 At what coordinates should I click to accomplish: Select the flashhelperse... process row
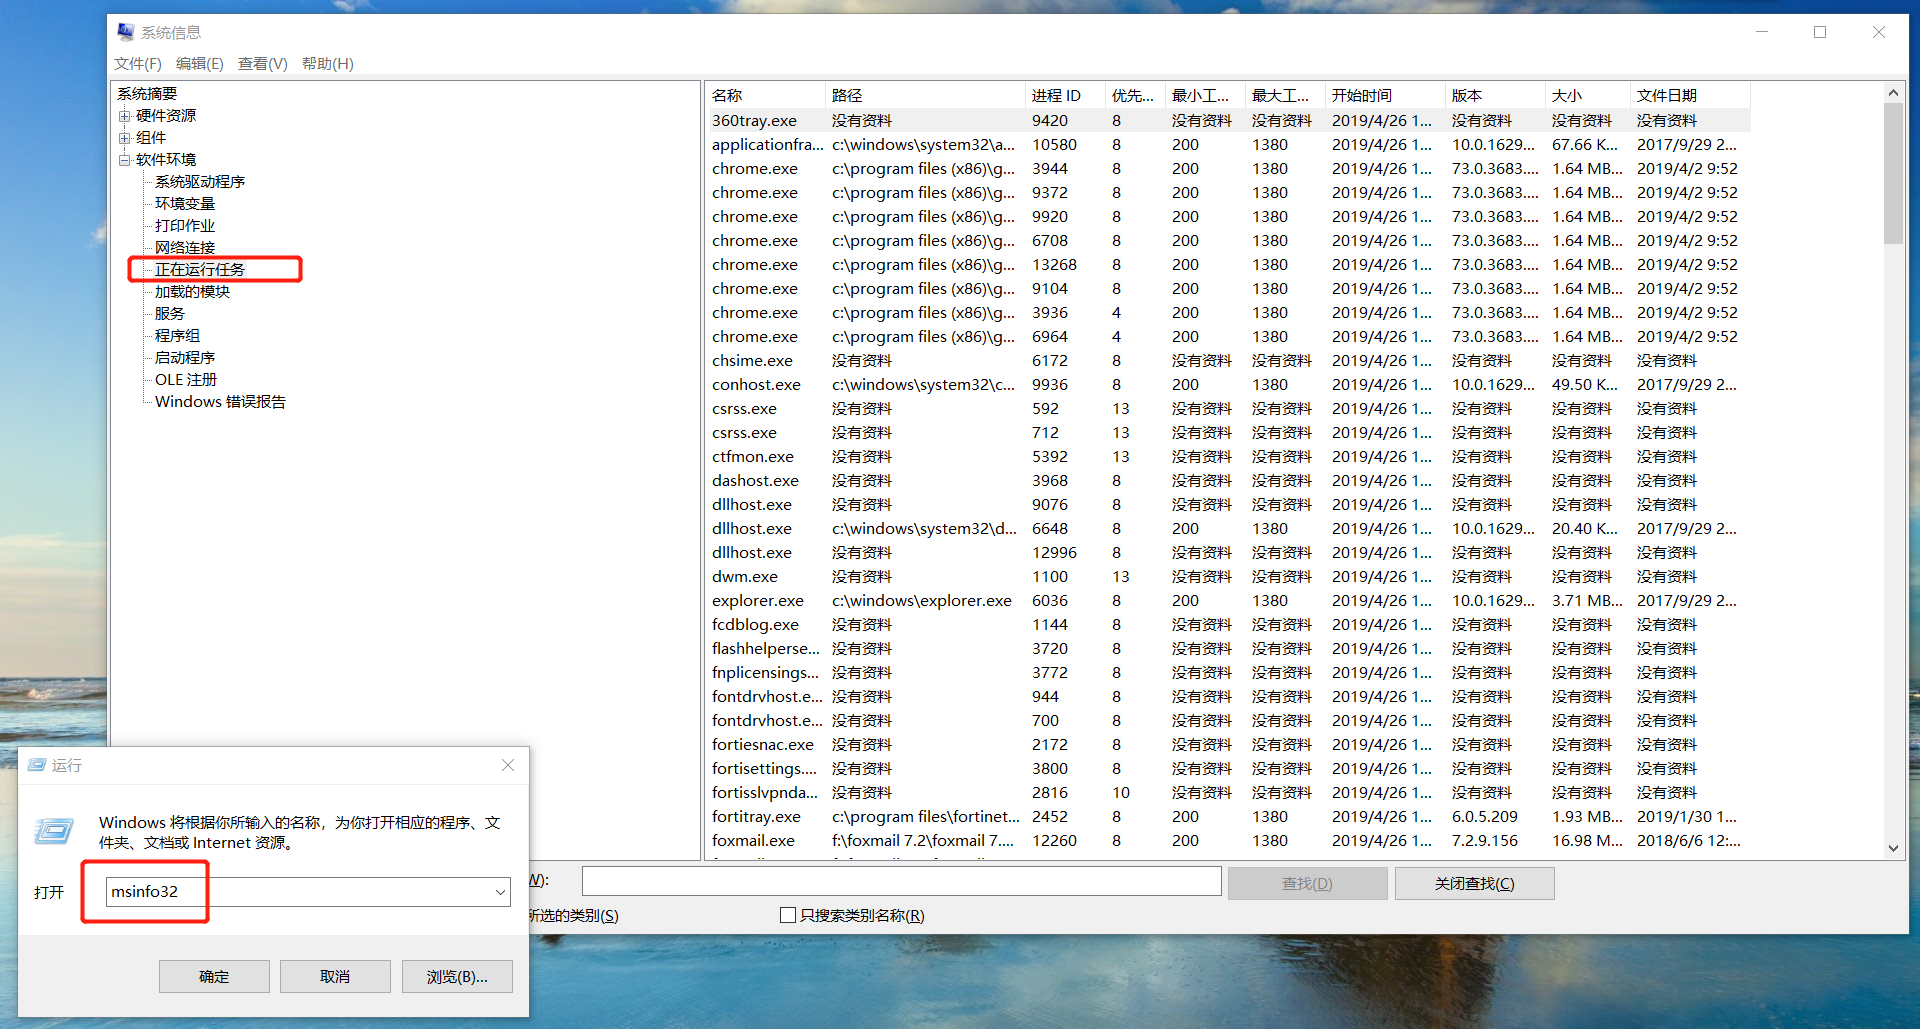(1229, 648)
